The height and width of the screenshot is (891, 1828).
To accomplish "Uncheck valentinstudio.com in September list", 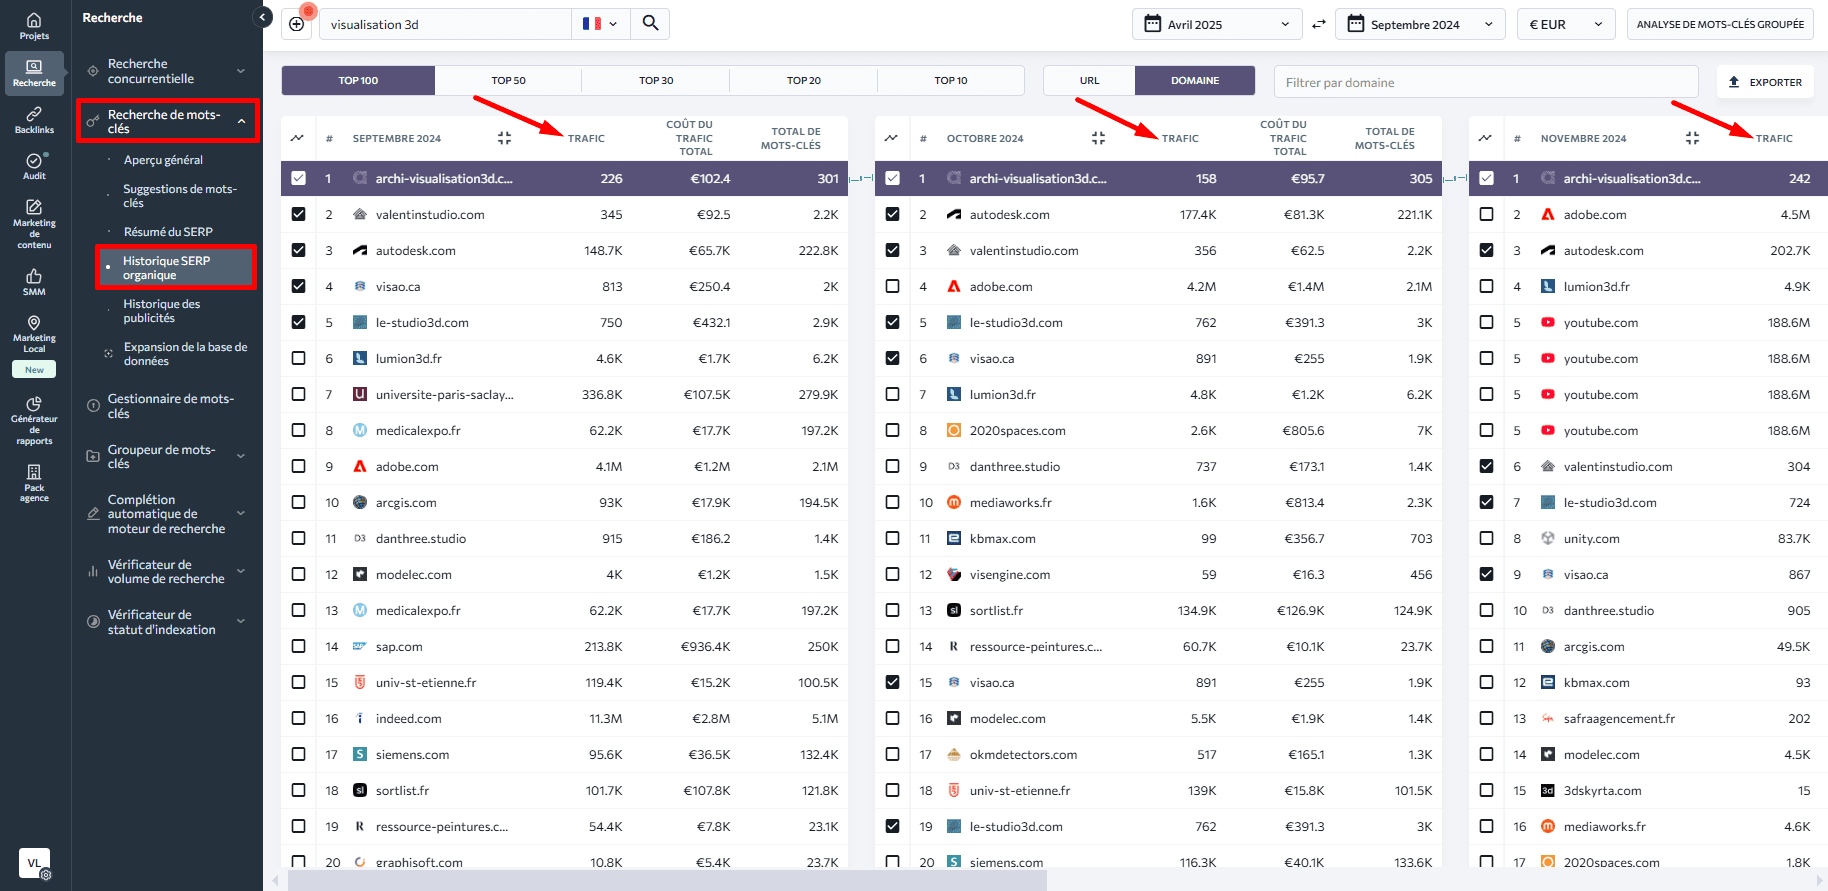I will coord(298,214).
